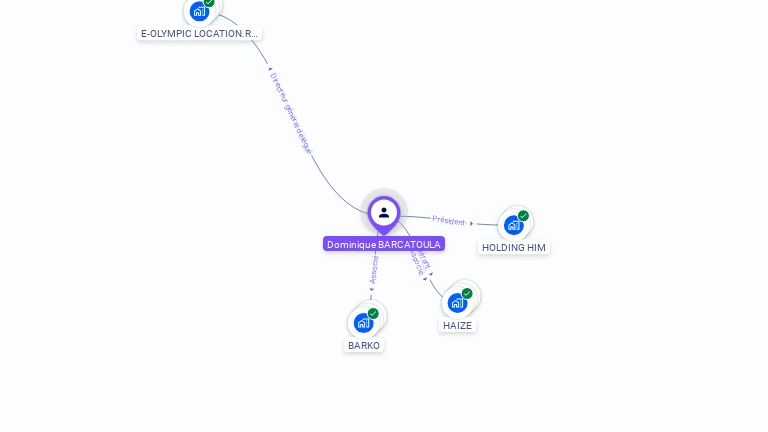Select the Directeur général délégué edge label
The height and width of the screenshot is (432, 768).
click(291, 113)
